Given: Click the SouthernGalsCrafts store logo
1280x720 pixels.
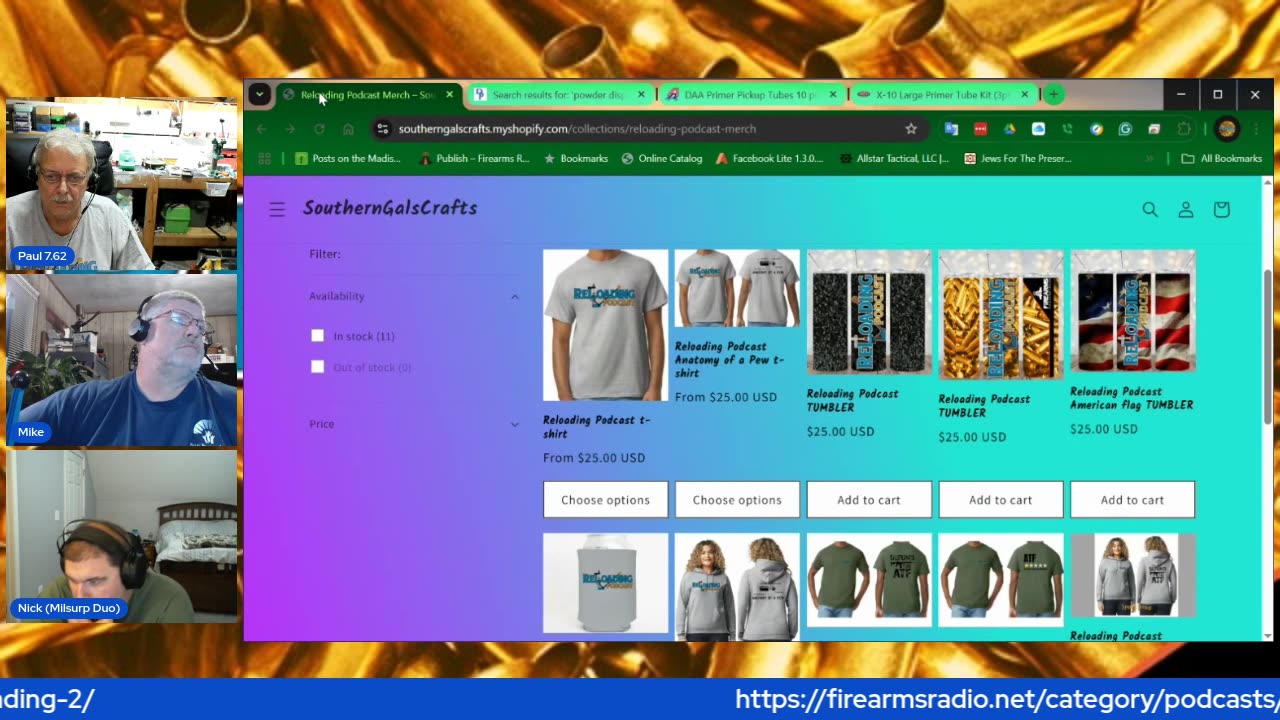Looking at the screenshot, I should coord(390,208).
